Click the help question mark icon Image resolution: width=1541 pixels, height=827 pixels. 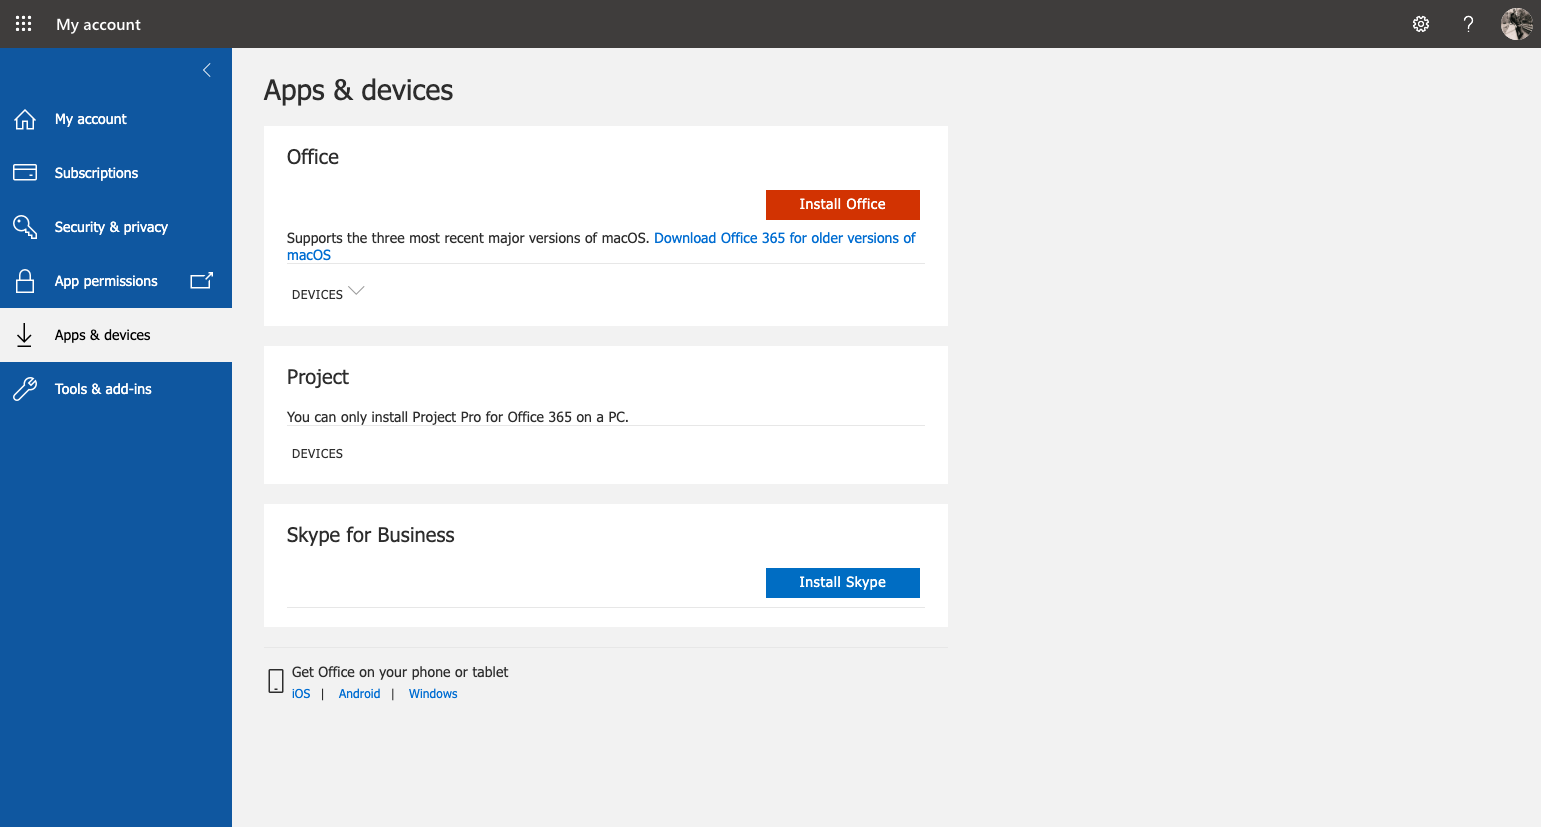tap(1468, 24)
